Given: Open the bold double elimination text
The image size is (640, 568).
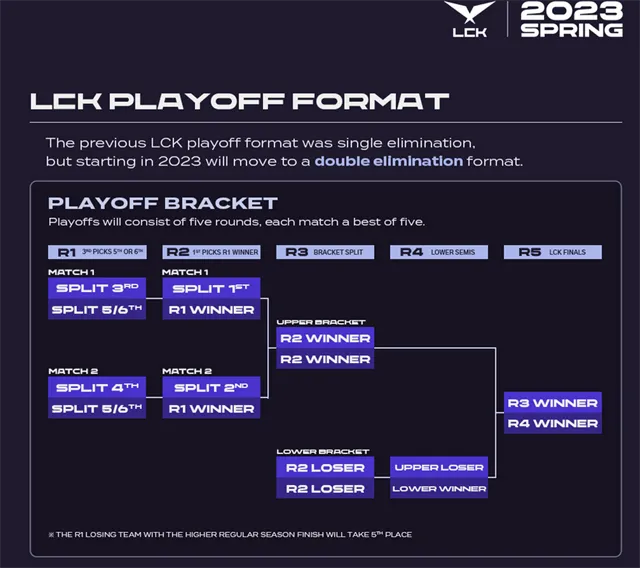Looking at the screenshot, I should click(389, 160).
